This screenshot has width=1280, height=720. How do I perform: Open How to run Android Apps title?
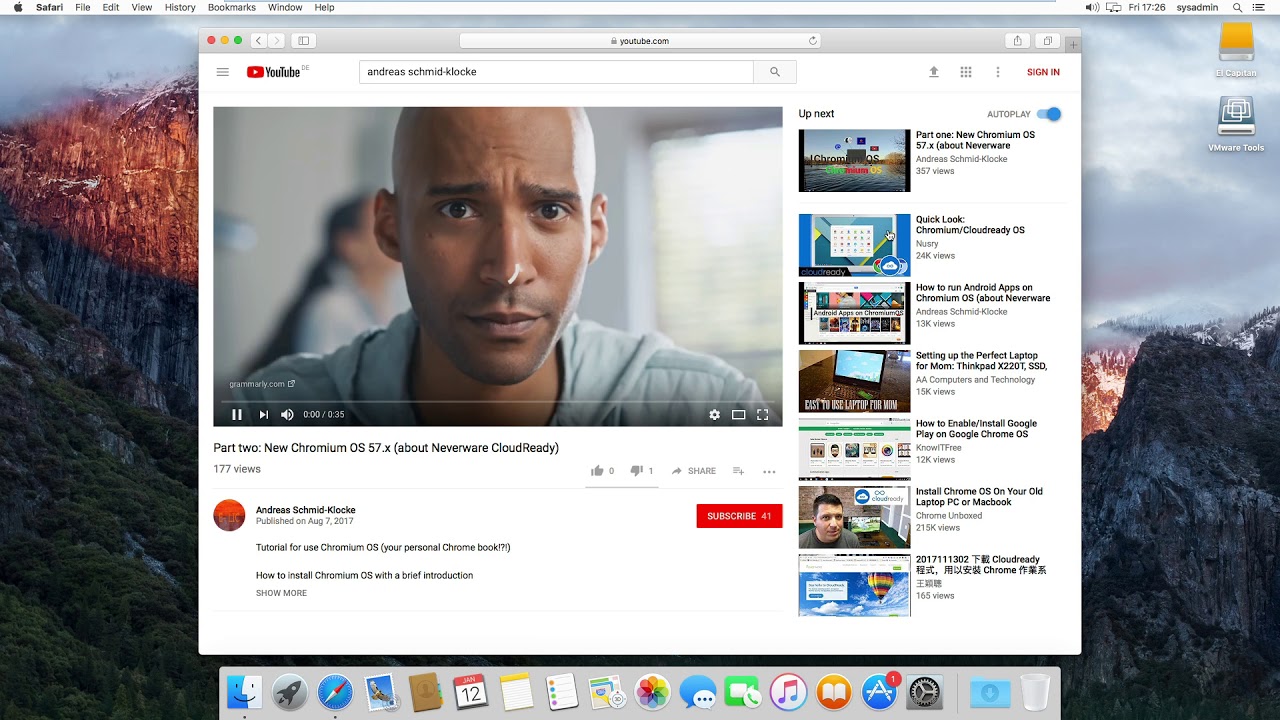point(983,293)
